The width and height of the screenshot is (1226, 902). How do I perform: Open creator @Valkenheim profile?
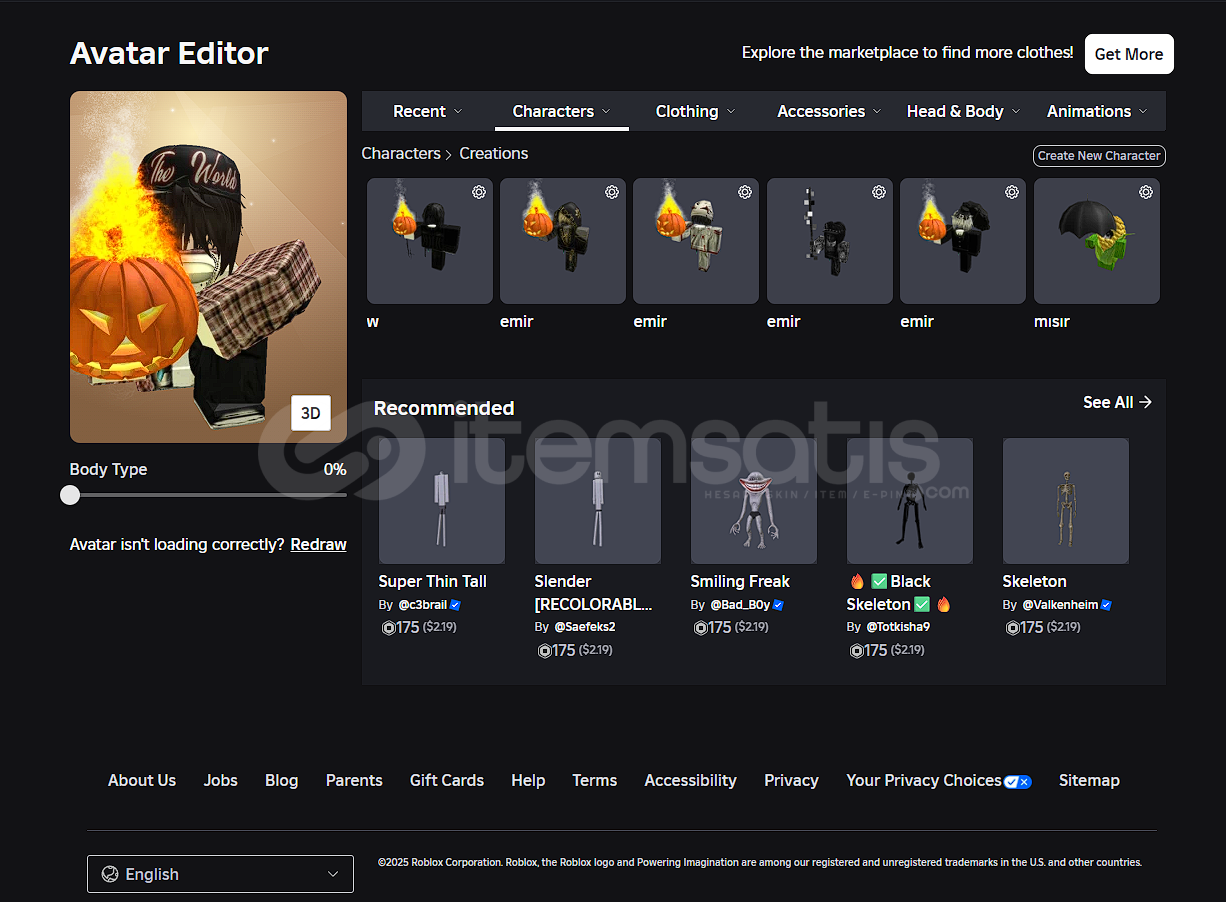pyautogui.click(x=1060, y=605)
